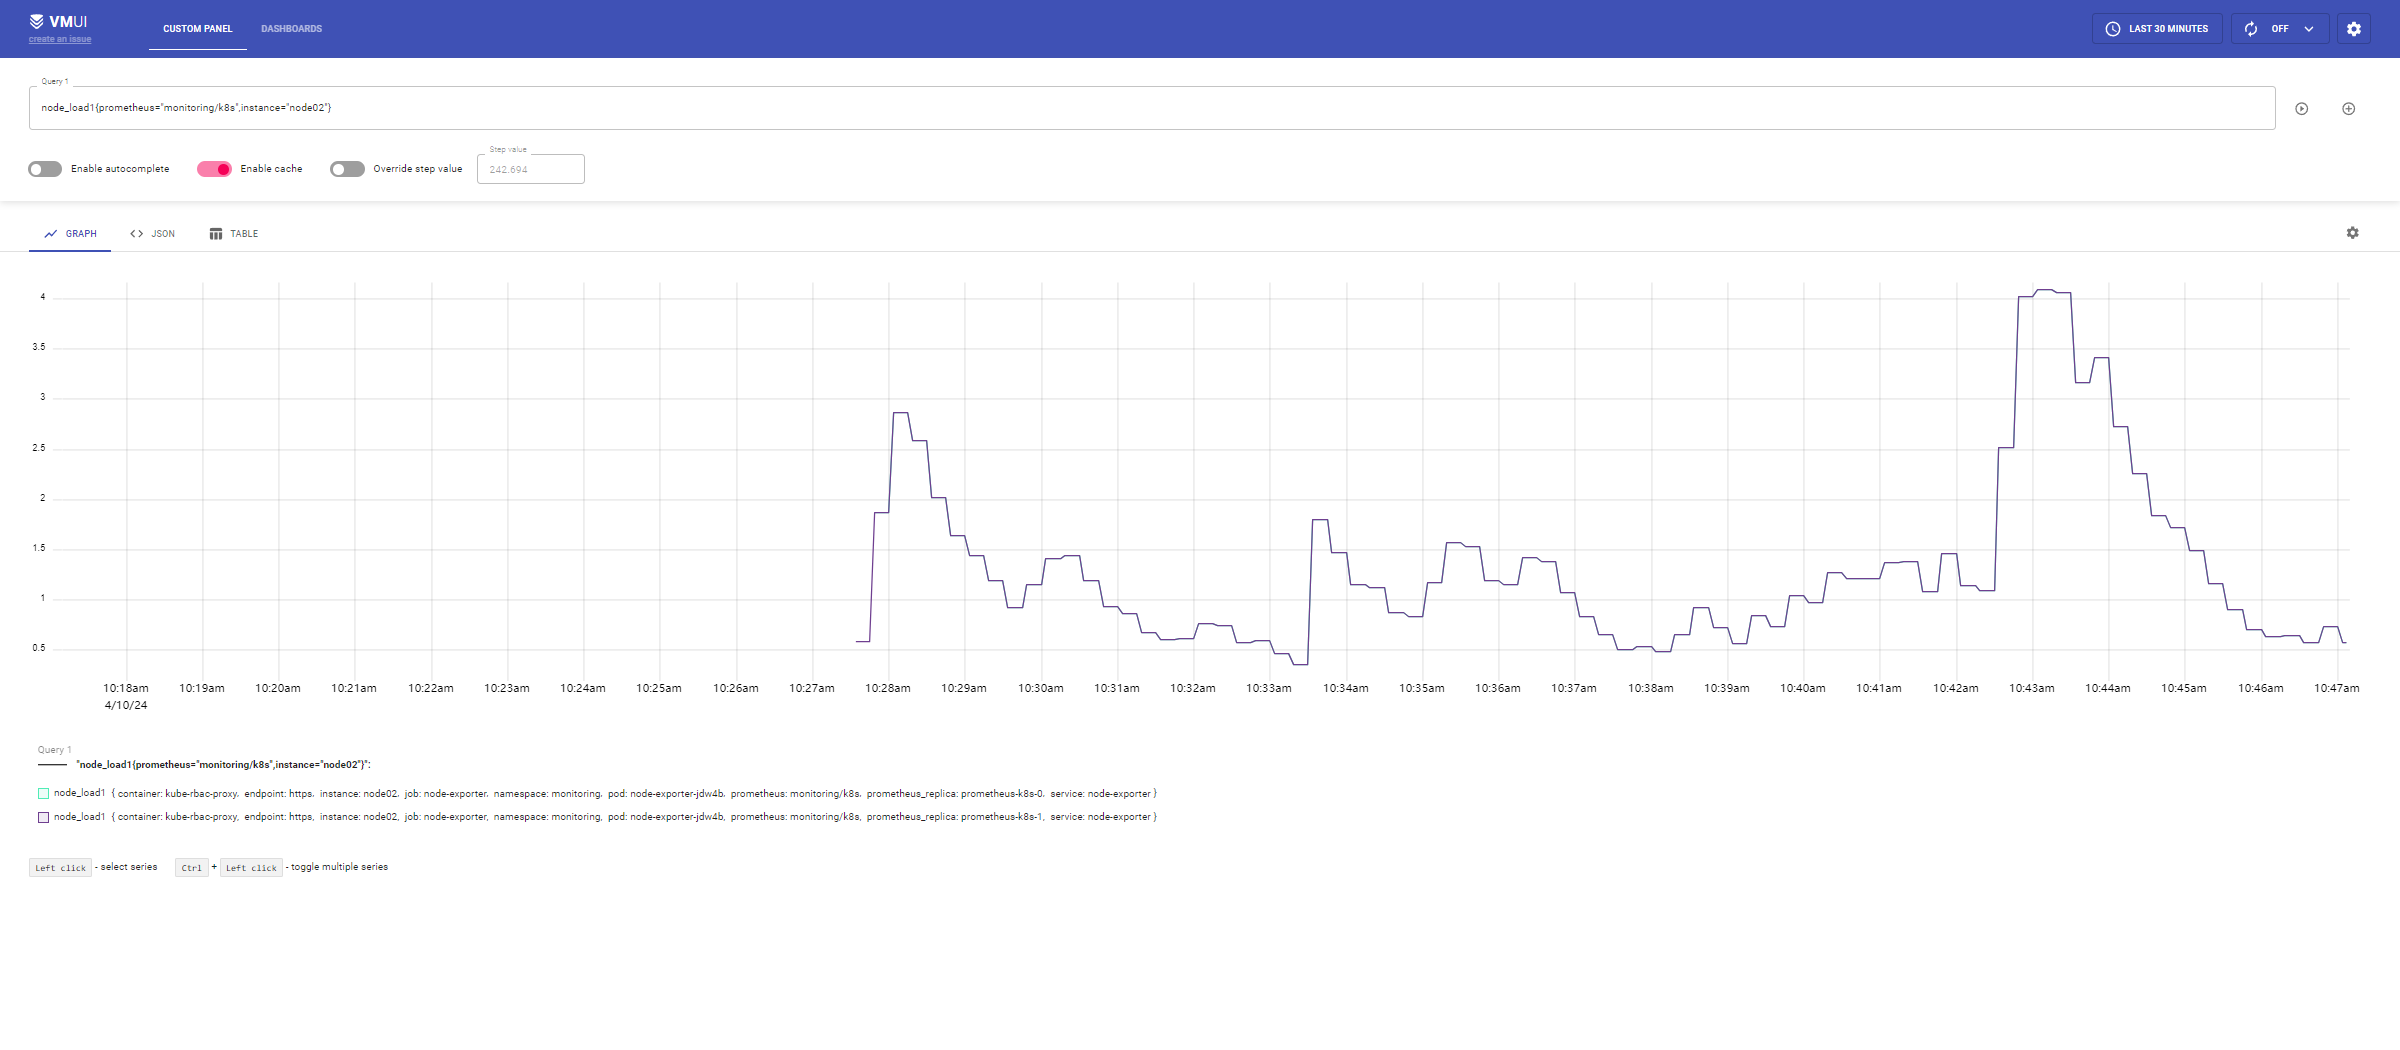Screen dimensions: 2400x1050
Task: Click the 10:43am axis label
Action: 2031,688
